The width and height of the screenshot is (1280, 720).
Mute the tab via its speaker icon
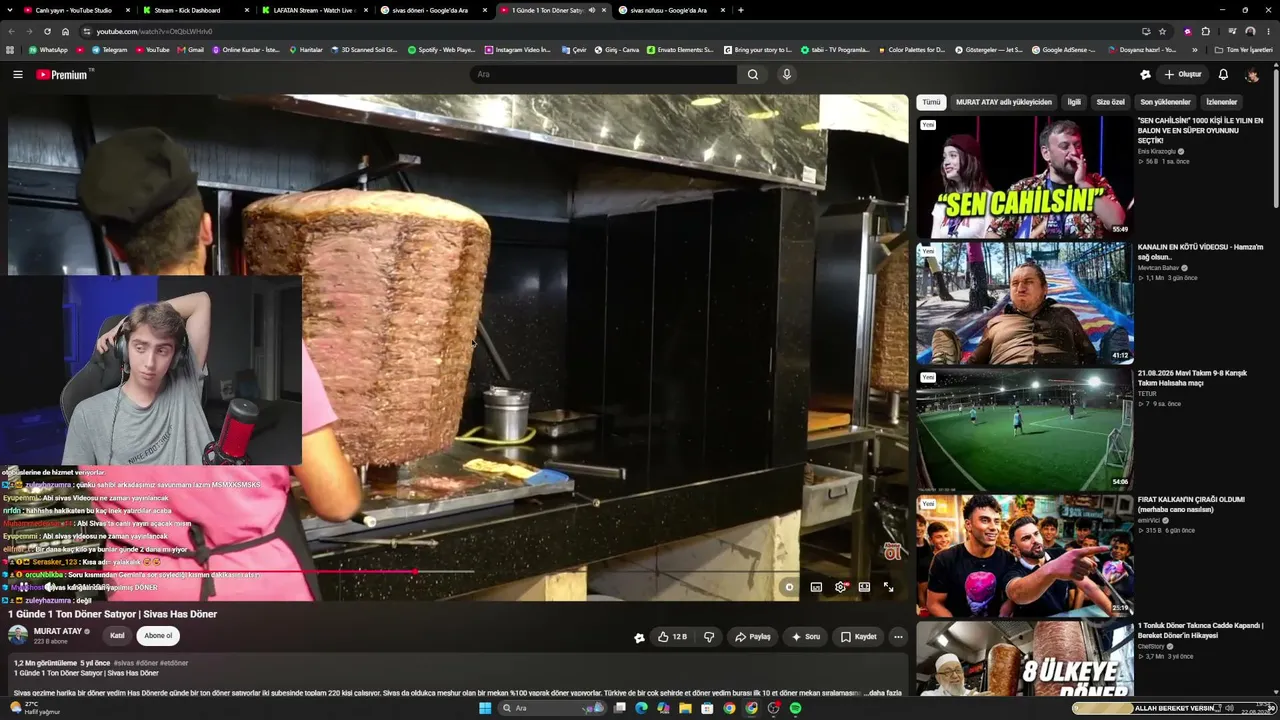pos(591,10)
